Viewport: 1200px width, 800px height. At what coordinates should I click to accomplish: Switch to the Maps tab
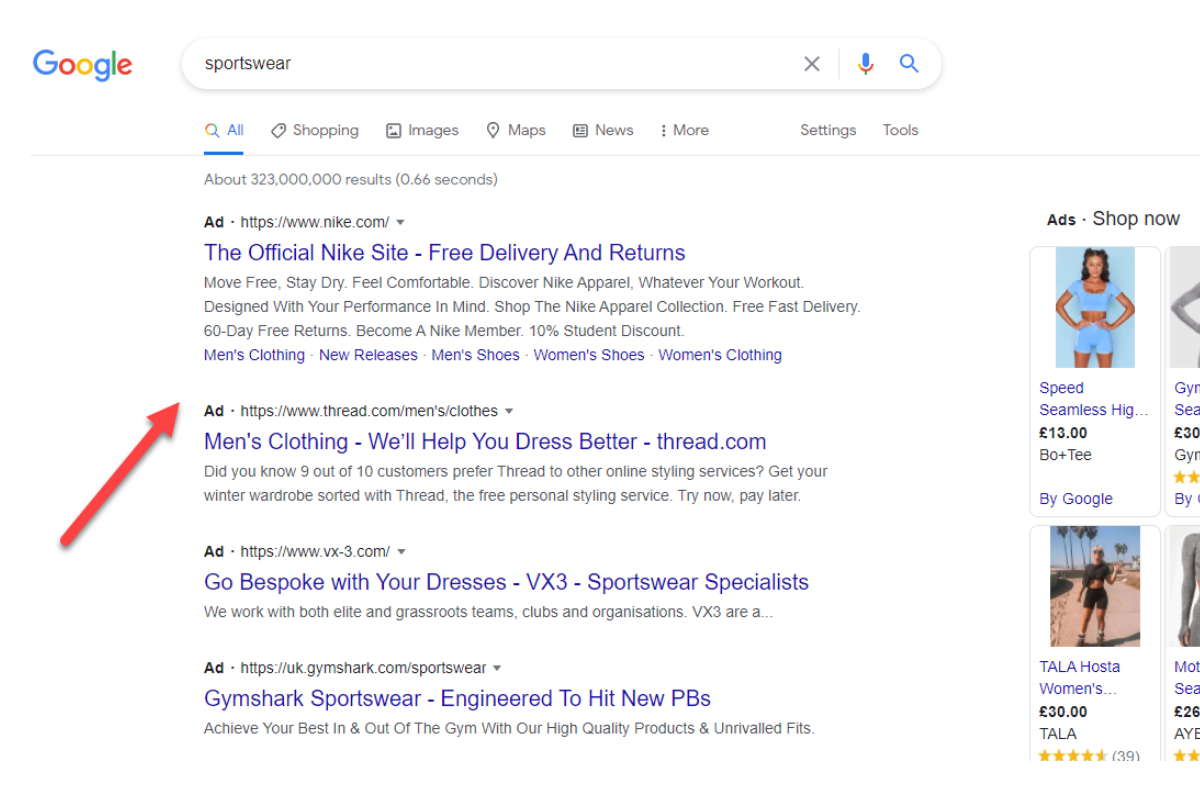tap(516, 130)
